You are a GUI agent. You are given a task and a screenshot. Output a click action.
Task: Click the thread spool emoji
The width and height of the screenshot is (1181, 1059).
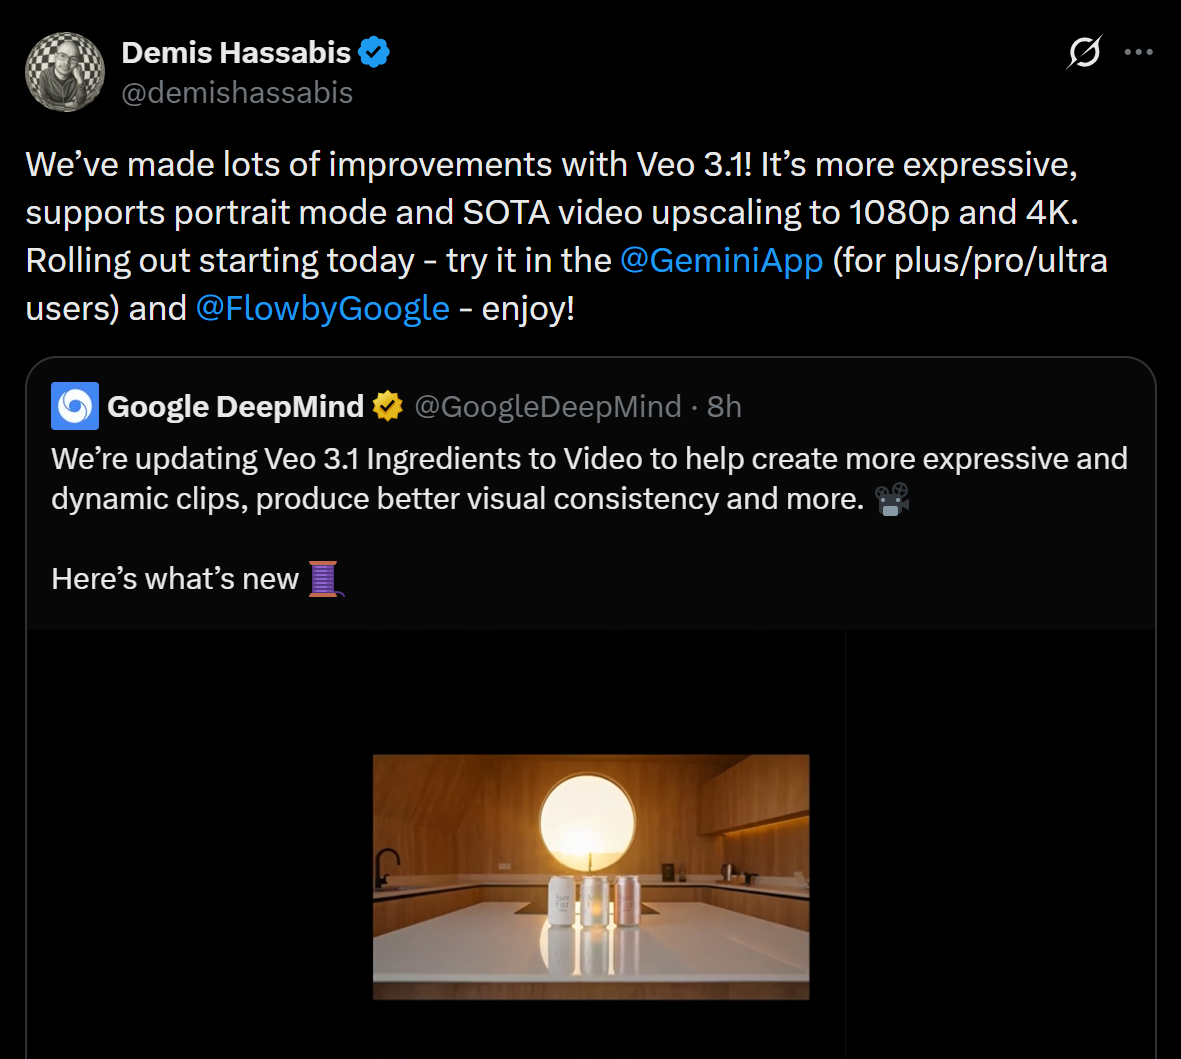pos(324,579)
